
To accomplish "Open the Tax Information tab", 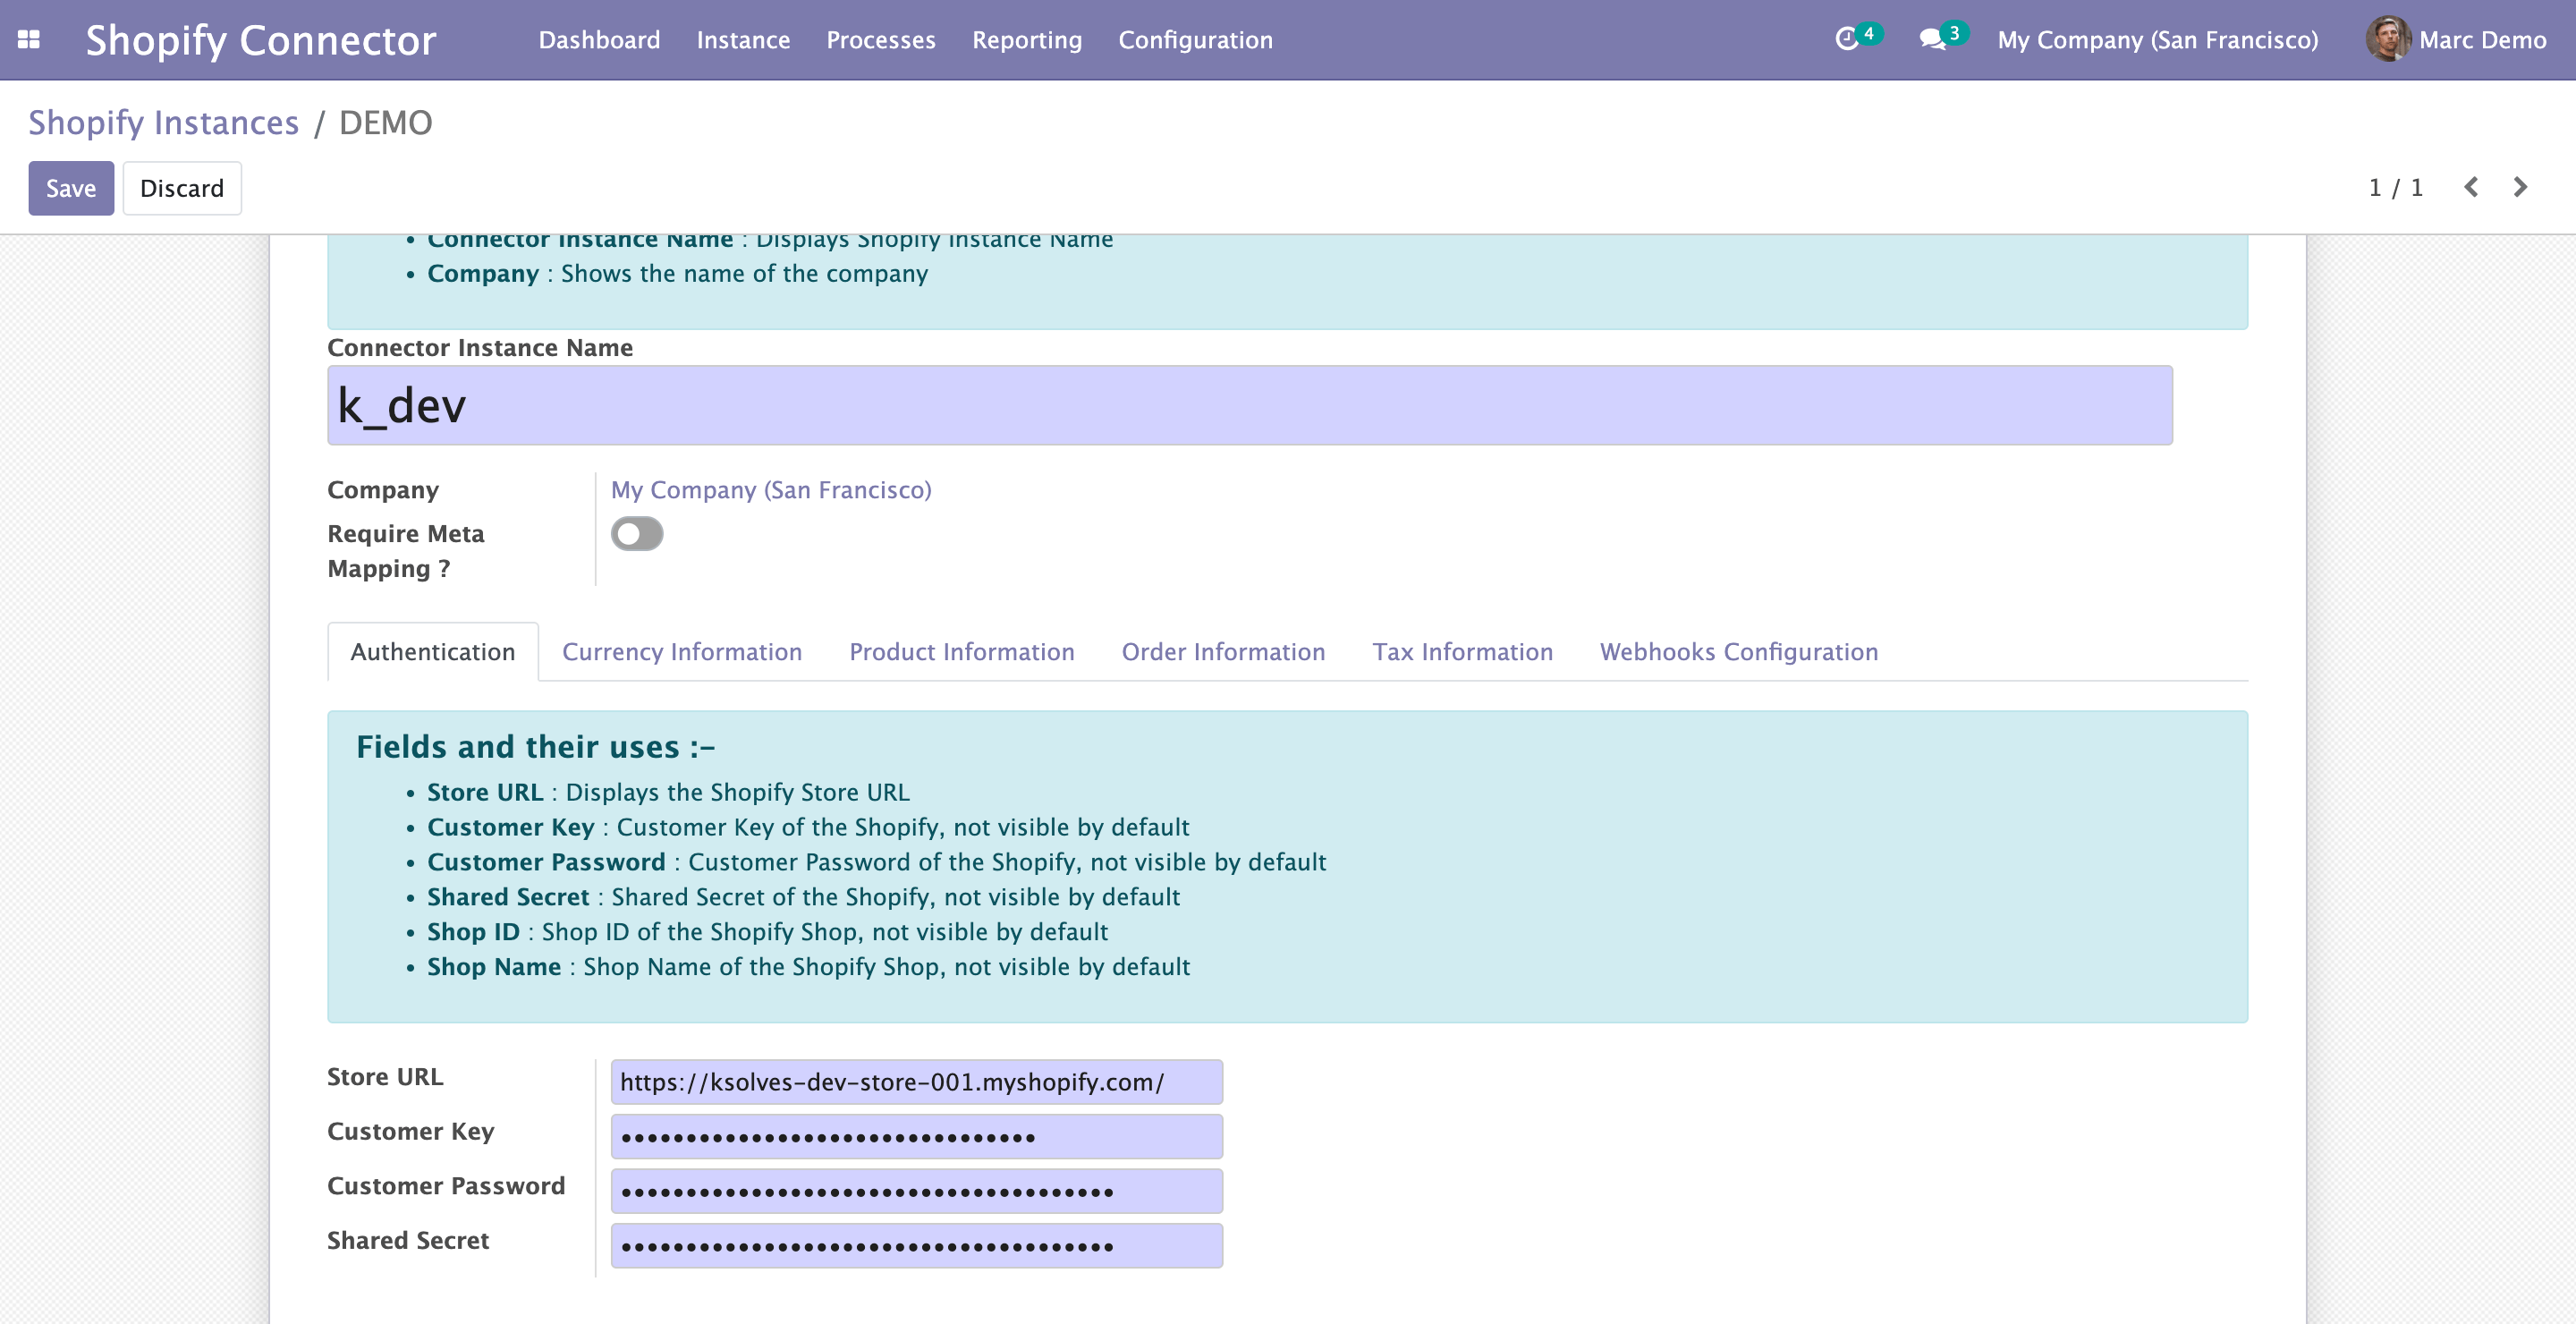I will (x=1462, y=652).
